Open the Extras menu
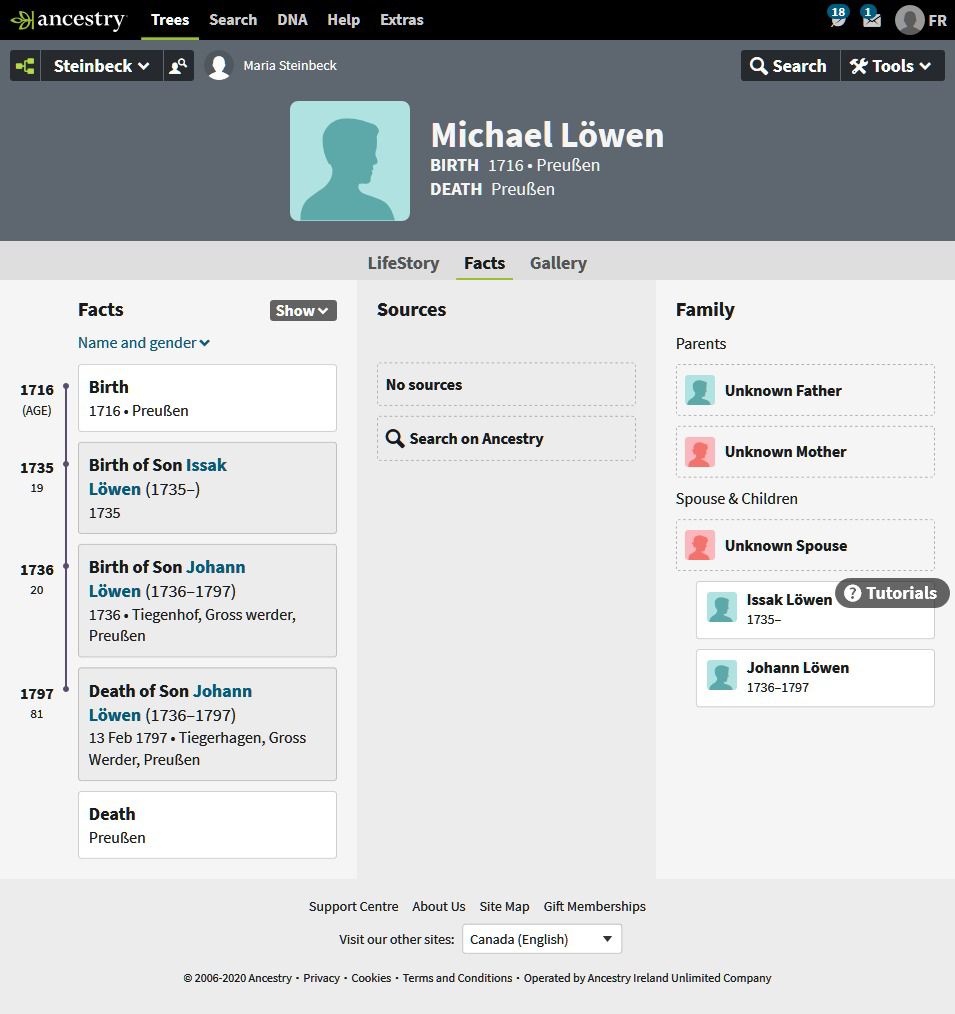The width and height of the screenshot is (955, 1014). (x=402, y=20)
